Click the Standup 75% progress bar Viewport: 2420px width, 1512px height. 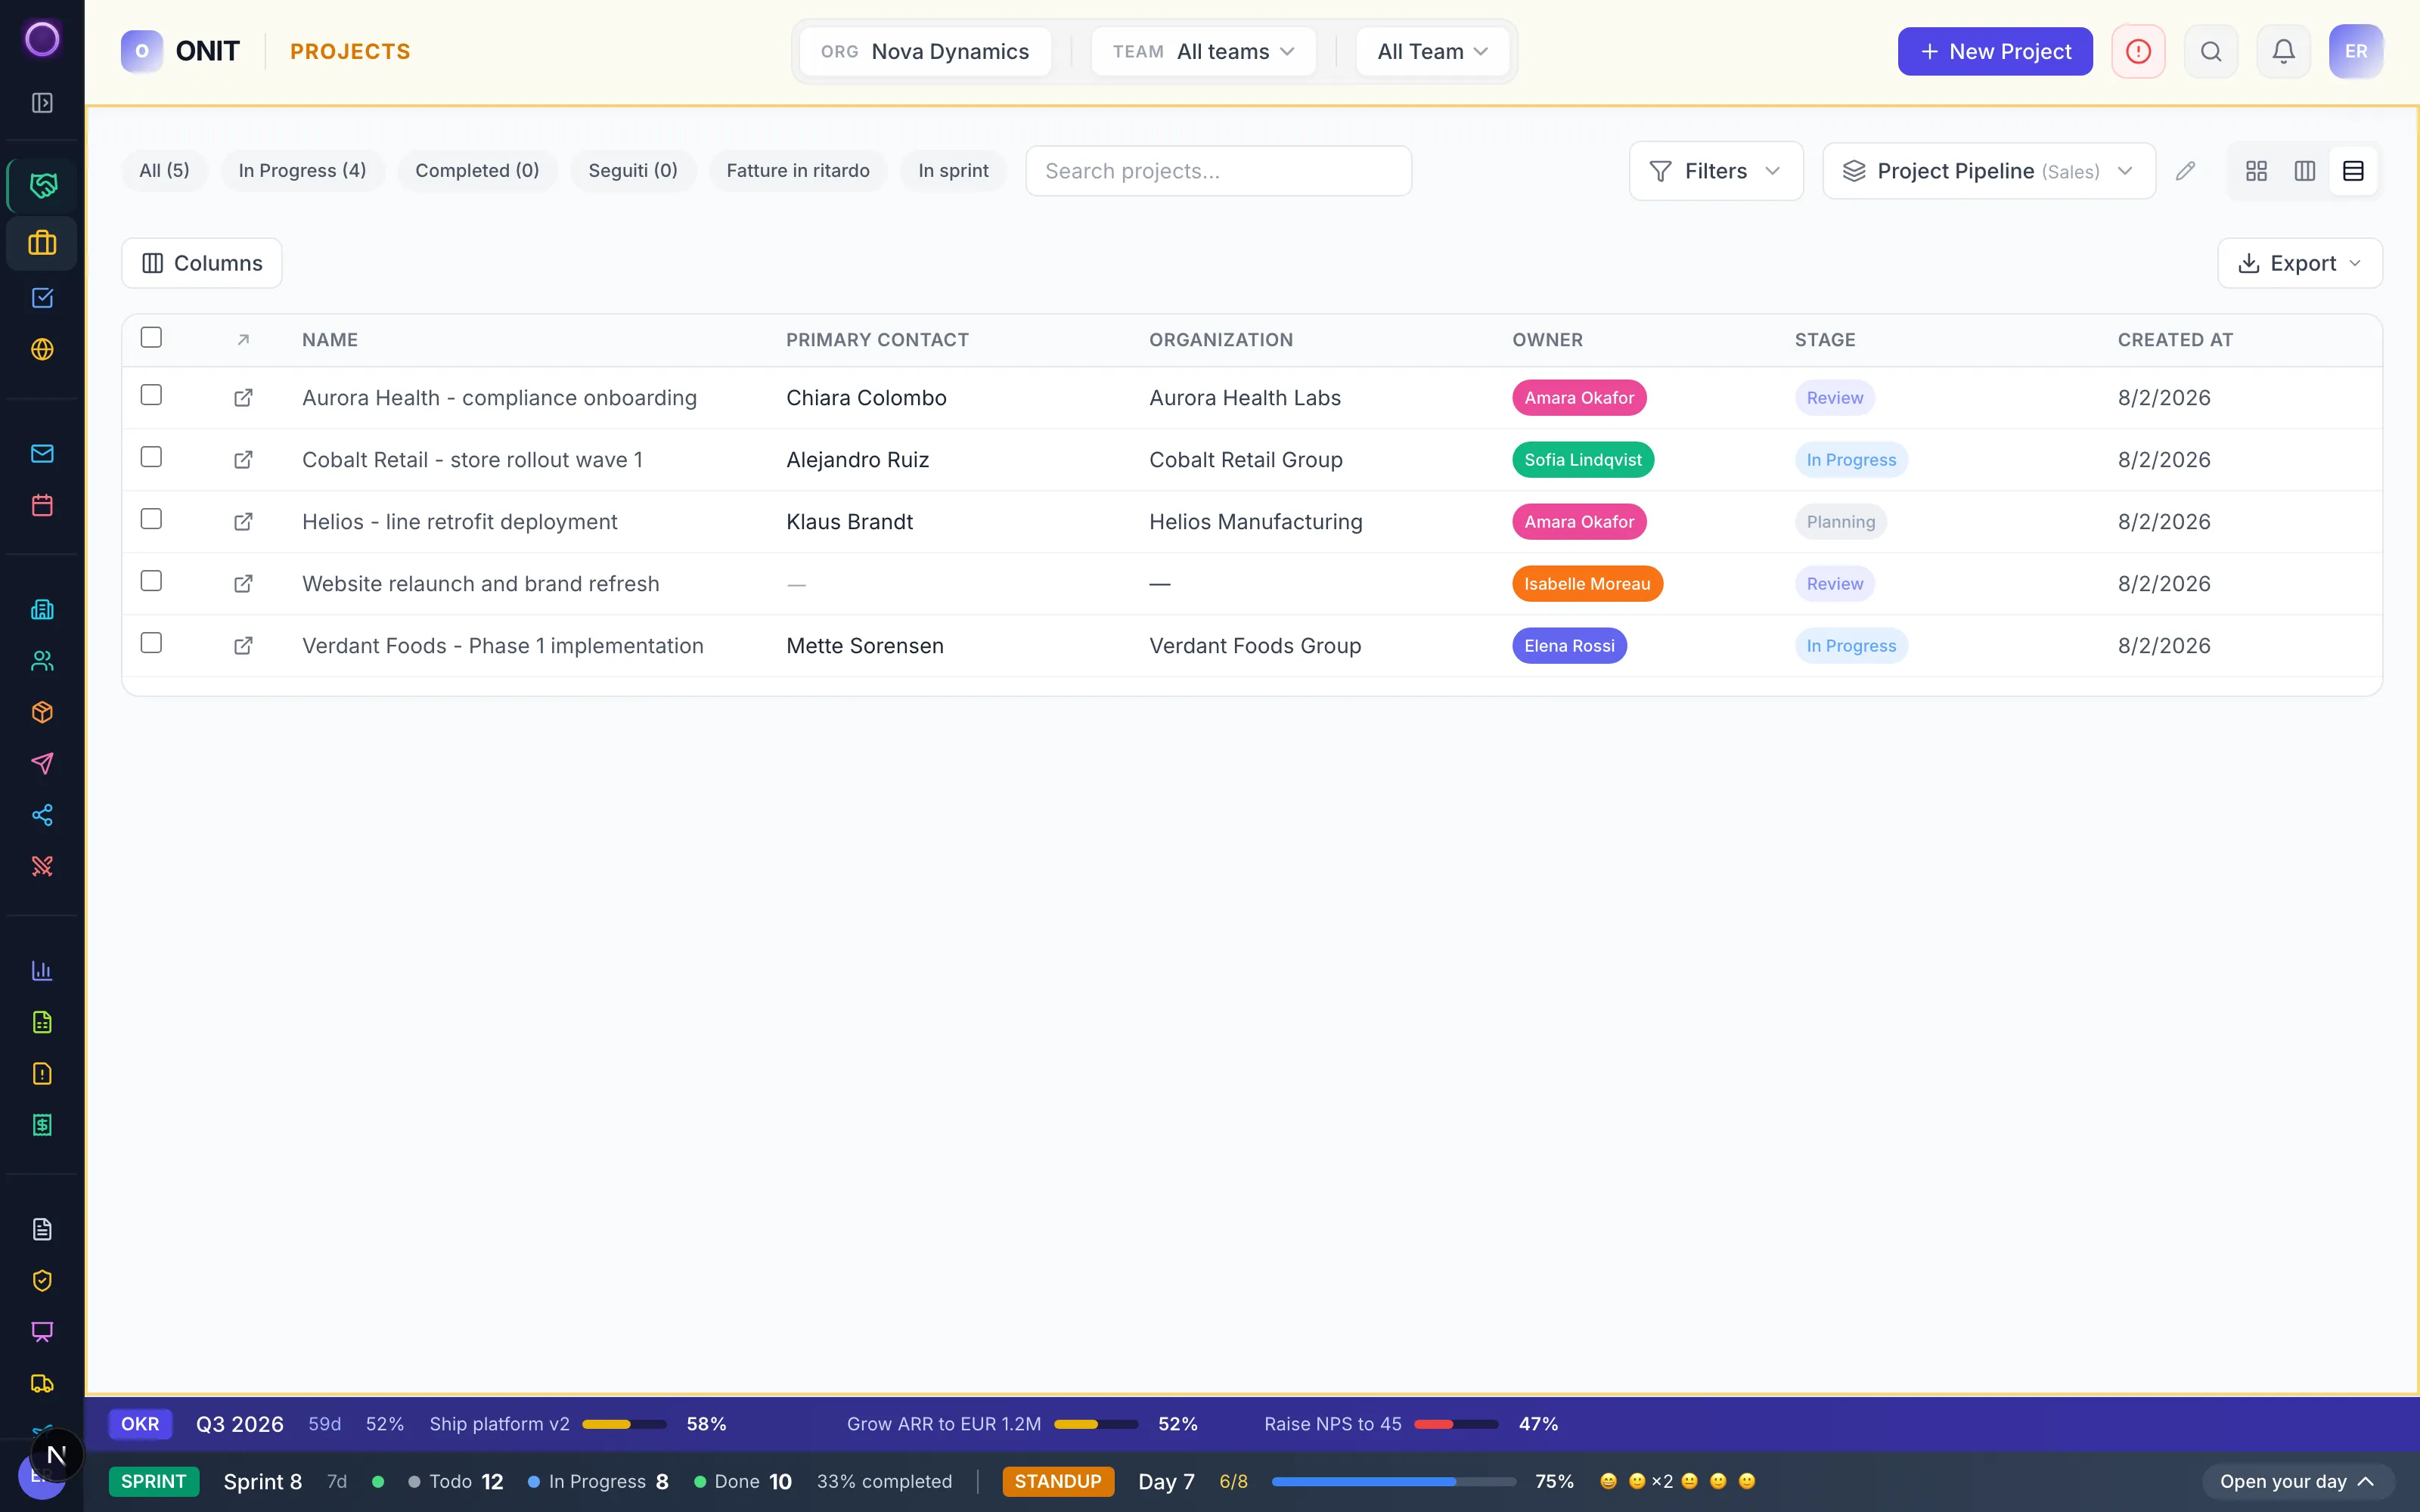pos(1394,1481)
